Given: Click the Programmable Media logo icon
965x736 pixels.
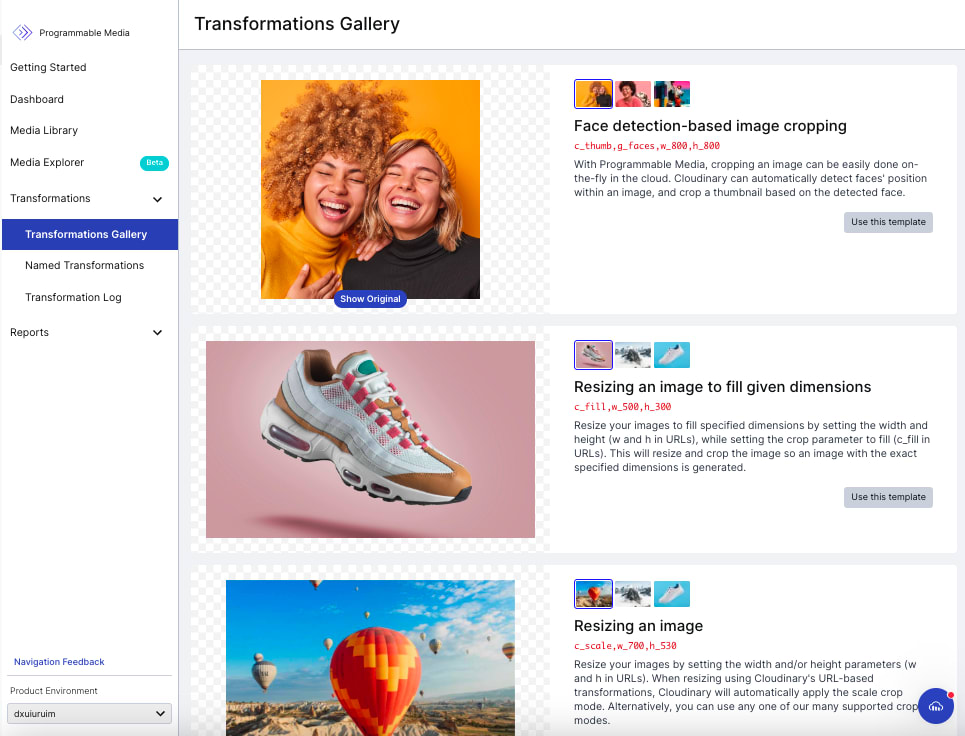Looking at the screenshot, I should click(23, 33).
